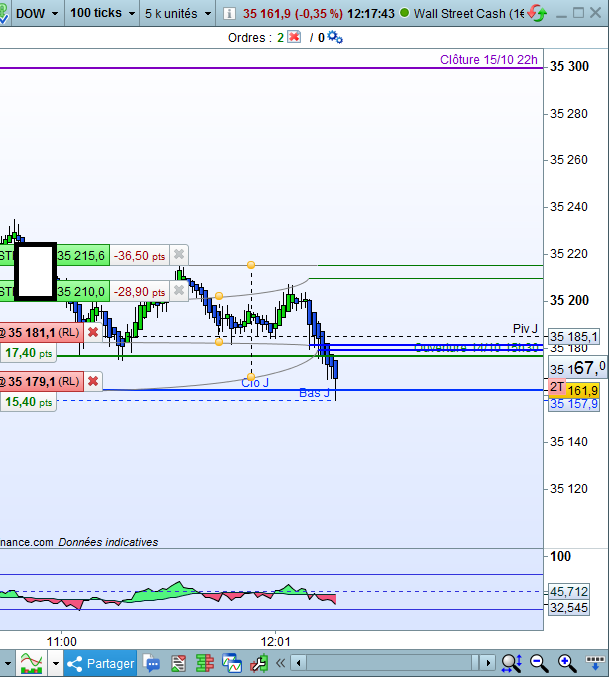Click the instrument info icon
This screenshot has width=609, height=677.
[x=229, y=13]
